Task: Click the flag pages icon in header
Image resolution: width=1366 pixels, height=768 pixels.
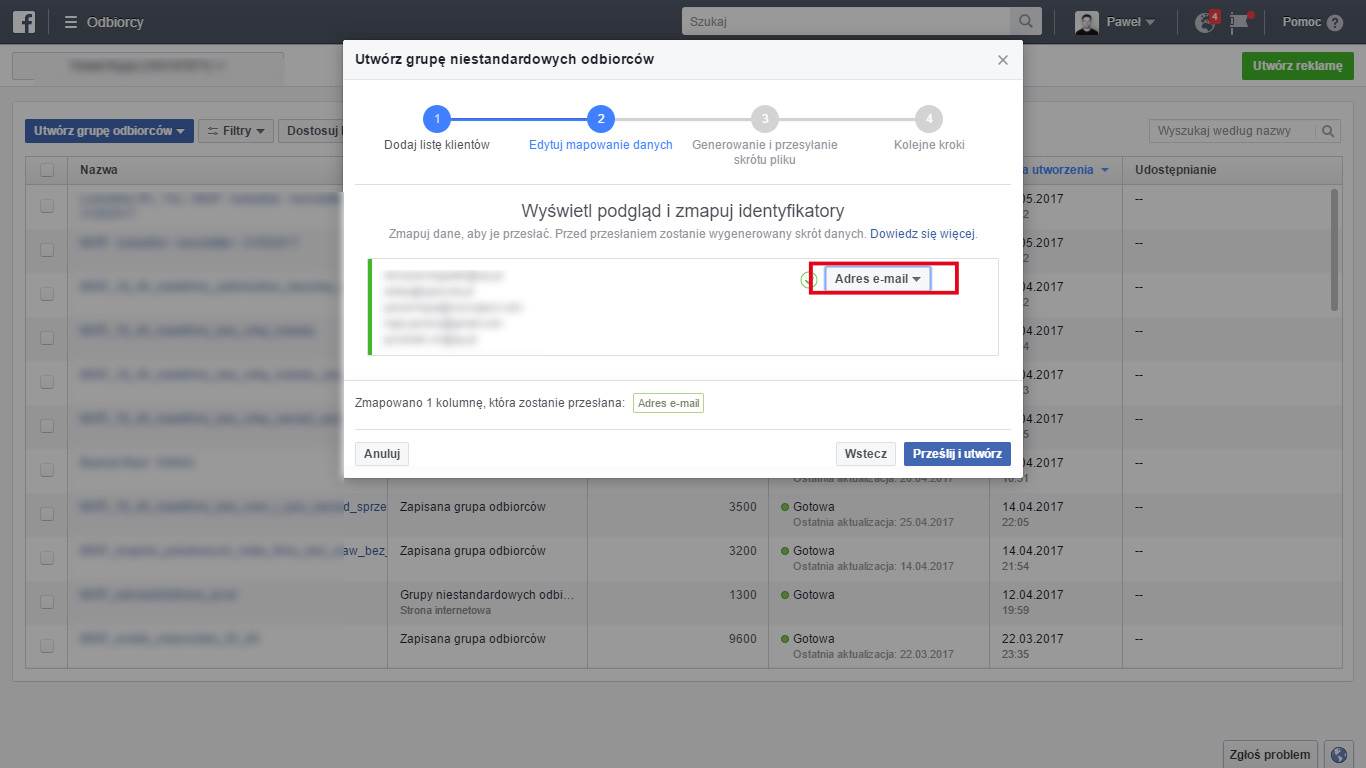Action: click(x=1240, y=22)
